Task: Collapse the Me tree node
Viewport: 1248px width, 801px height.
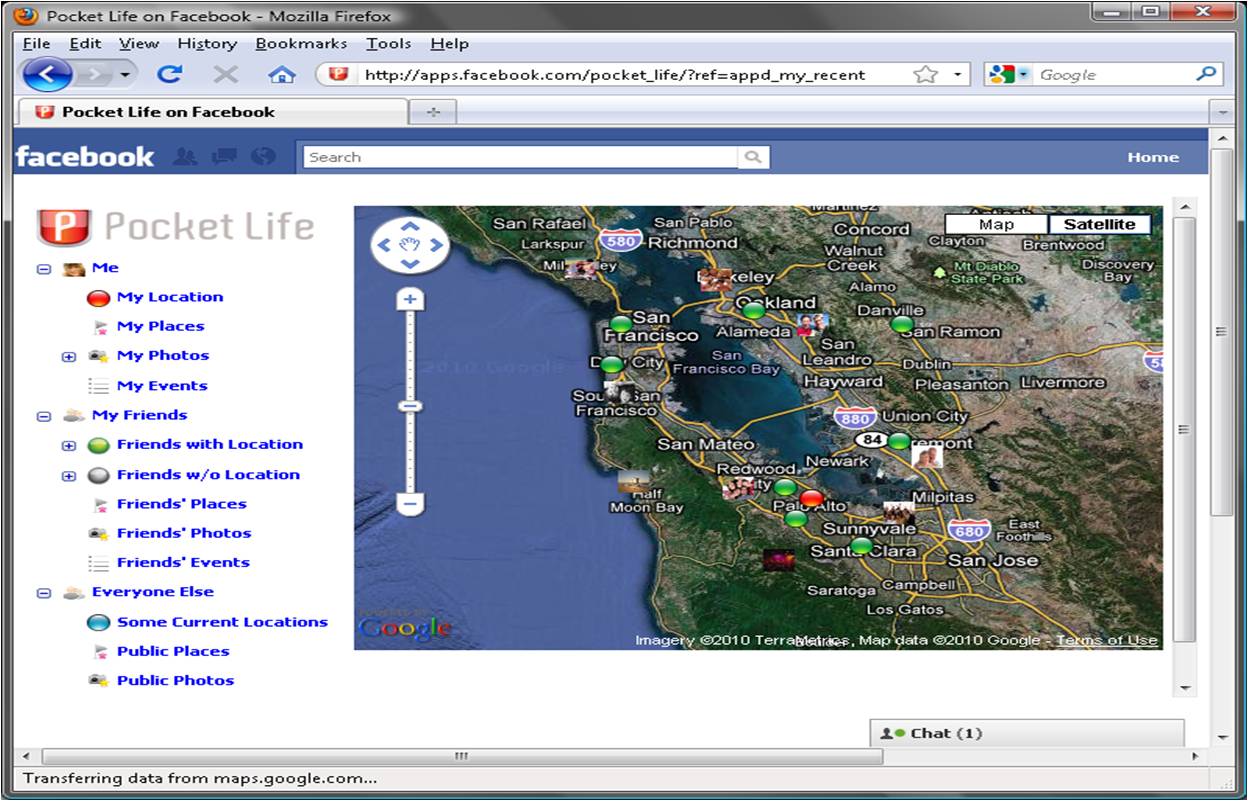Action: pyautogui.click(x=44, y=269)
